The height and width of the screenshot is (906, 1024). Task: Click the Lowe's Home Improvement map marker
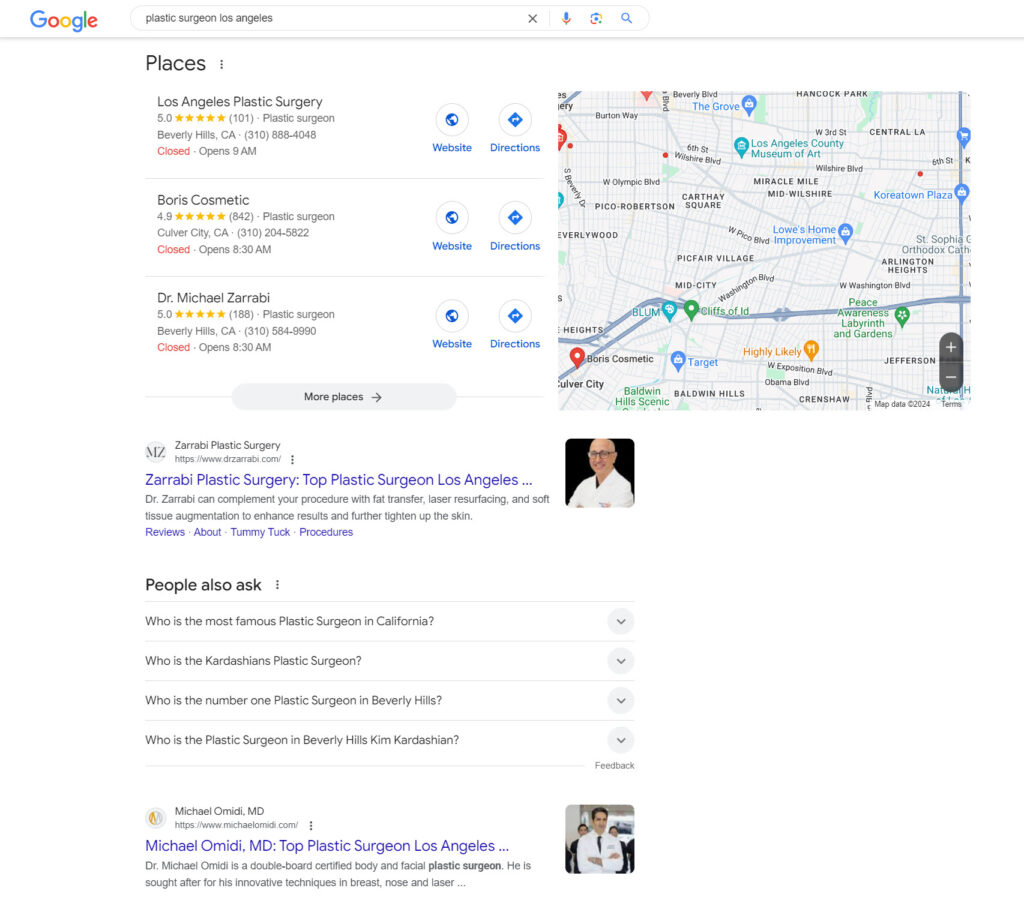[845, 233]
